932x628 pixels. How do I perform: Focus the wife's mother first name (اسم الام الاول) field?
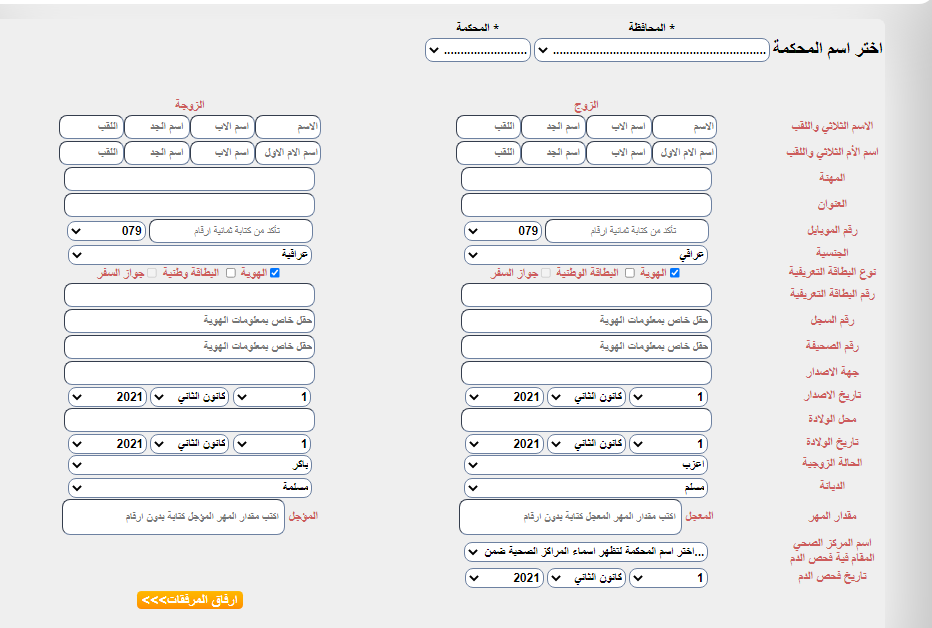288,153
